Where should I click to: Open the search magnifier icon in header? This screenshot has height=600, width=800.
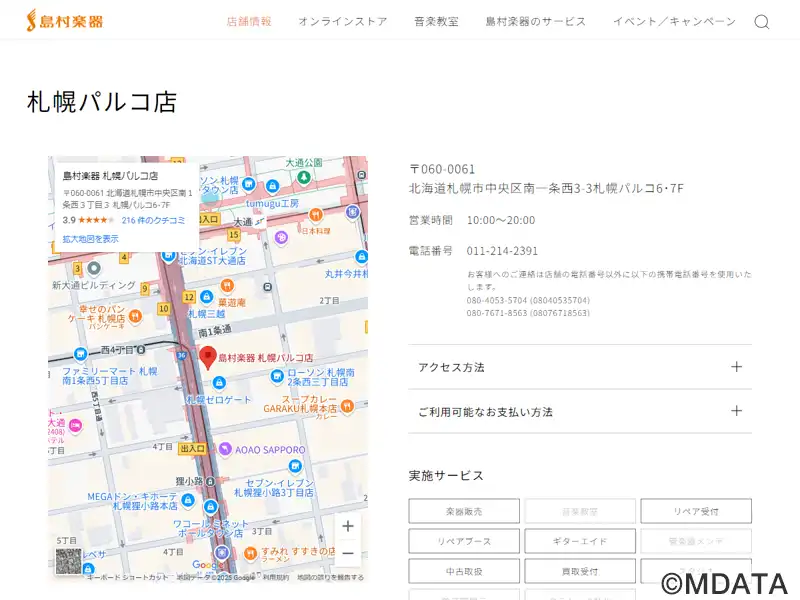click(762, 22)
